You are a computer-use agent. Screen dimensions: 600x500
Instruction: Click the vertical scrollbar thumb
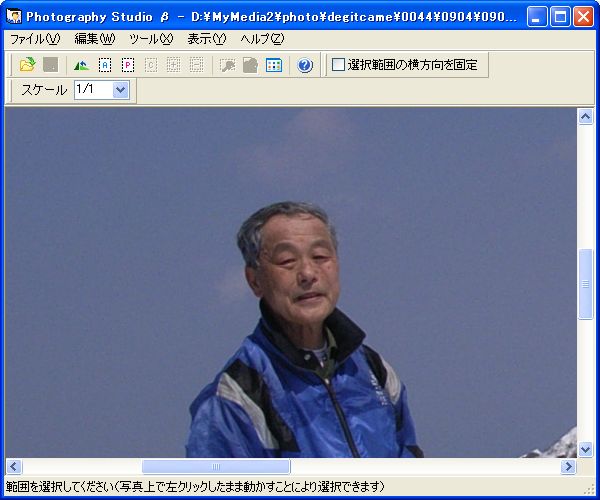[x=586, y=283]
